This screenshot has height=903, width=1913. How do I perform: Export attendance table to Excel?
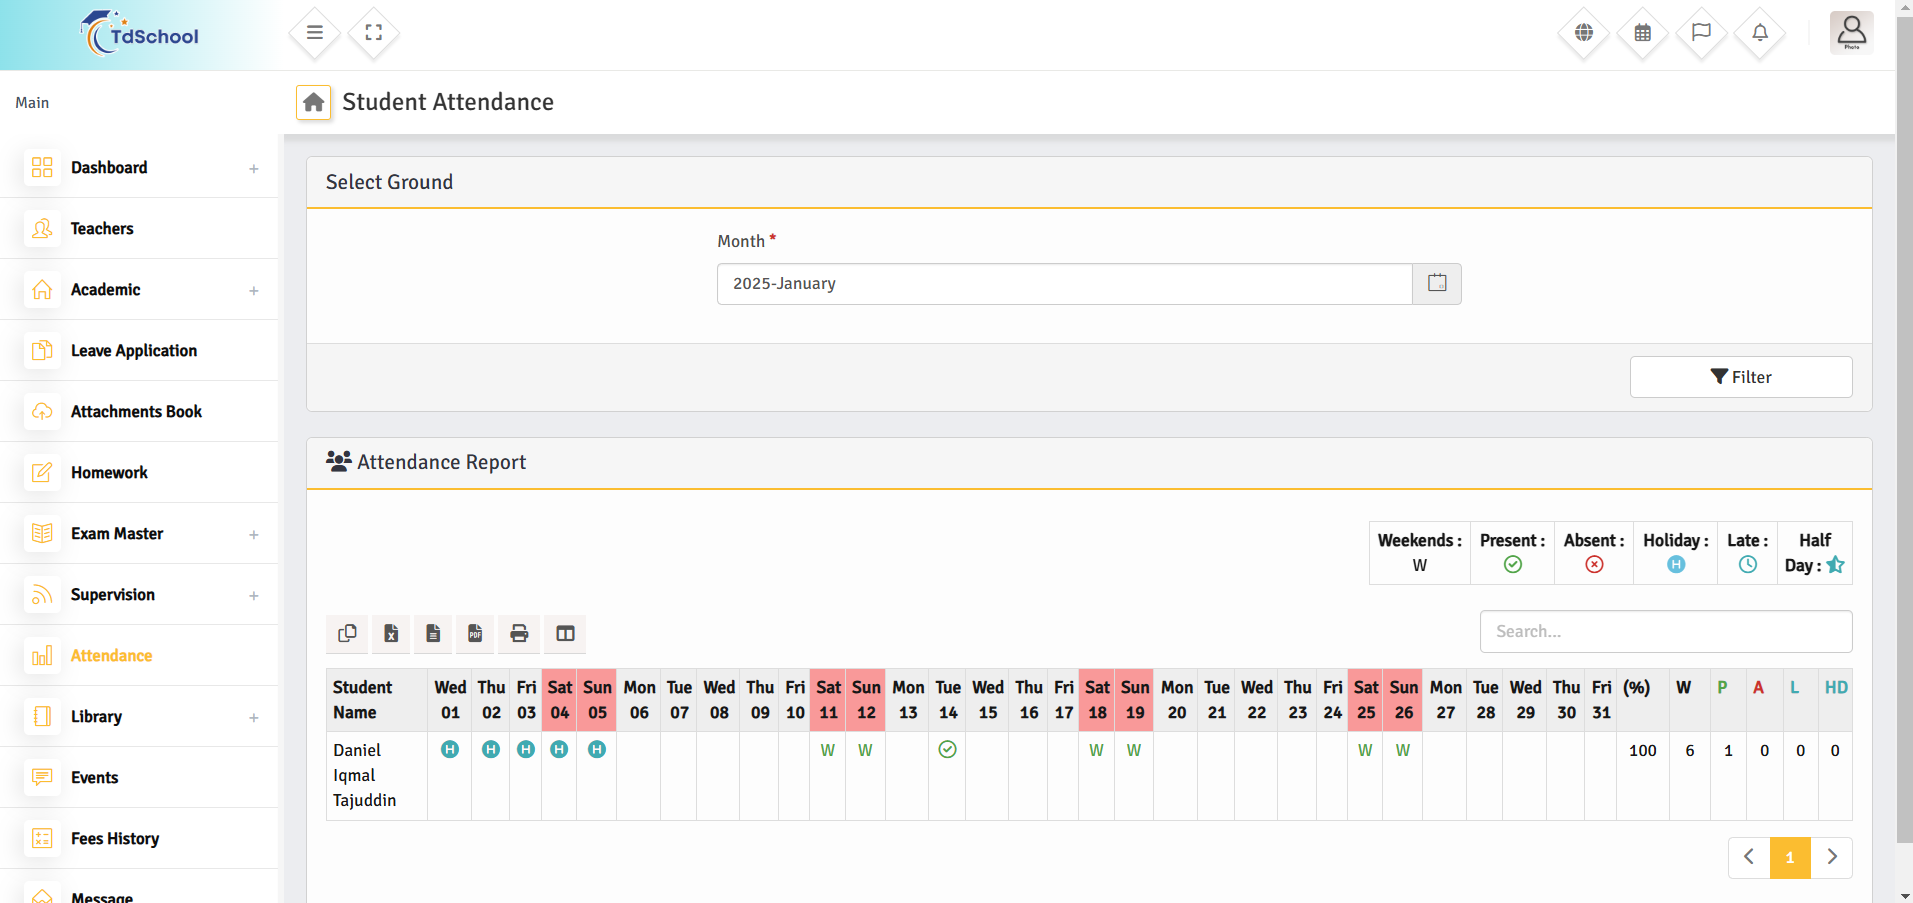coord(391,634)
